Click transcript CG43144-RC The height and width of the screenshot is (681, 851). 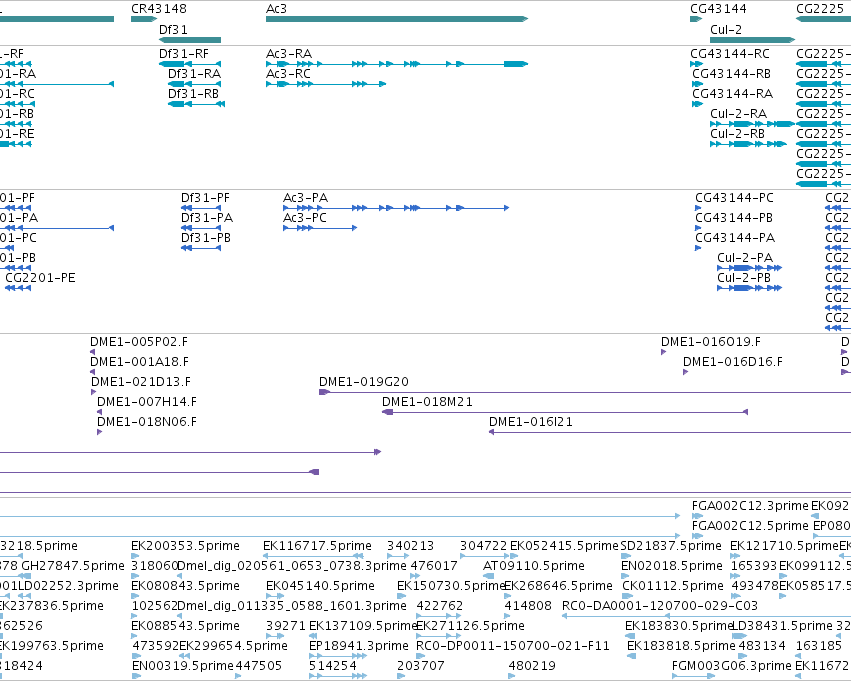730,54
